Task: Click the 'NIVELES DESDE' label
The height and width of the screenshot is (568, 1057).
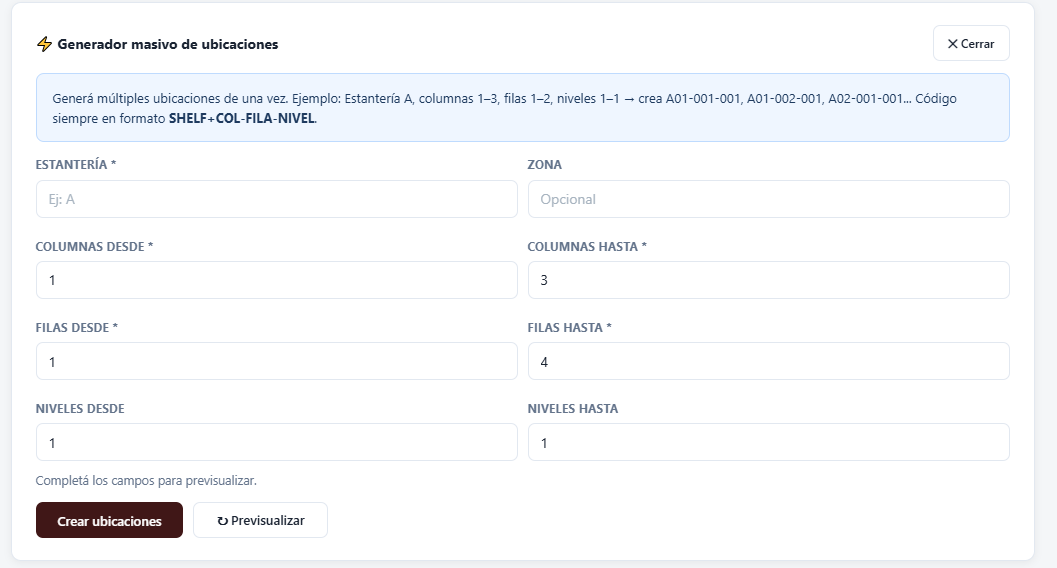Action: 80,408
